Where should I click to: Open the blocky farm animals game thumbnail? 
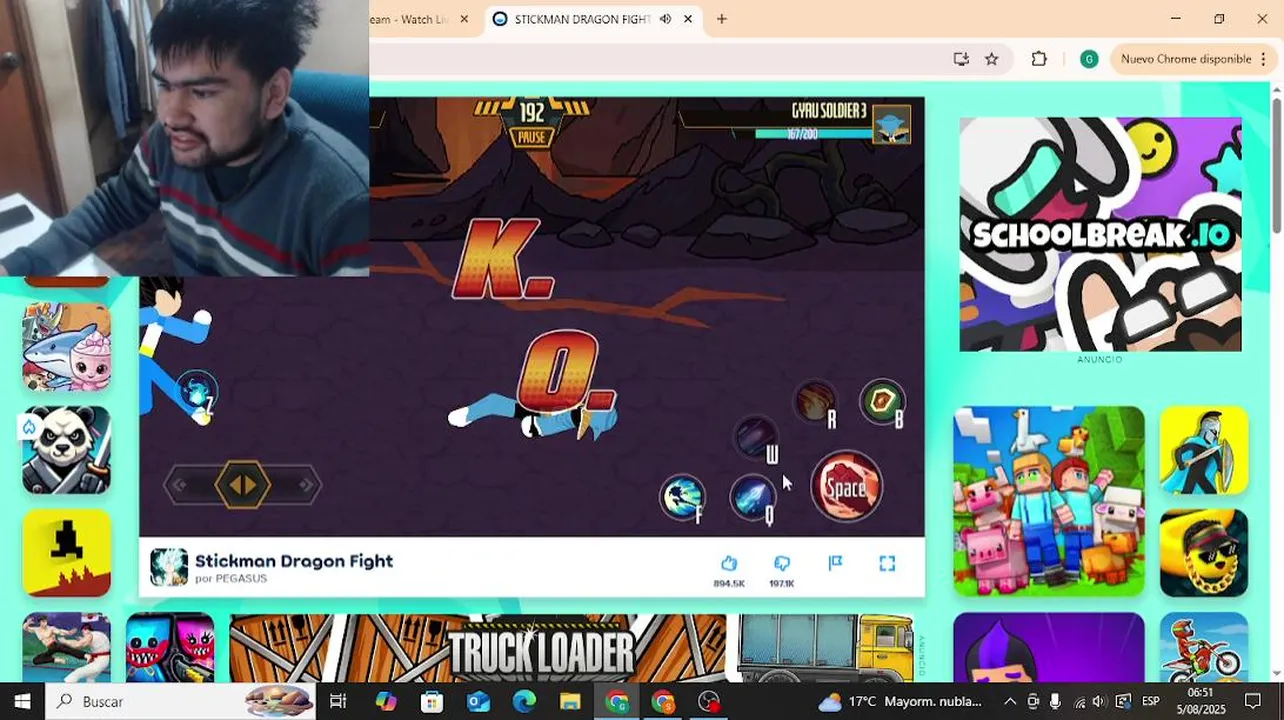(1049, 501)
